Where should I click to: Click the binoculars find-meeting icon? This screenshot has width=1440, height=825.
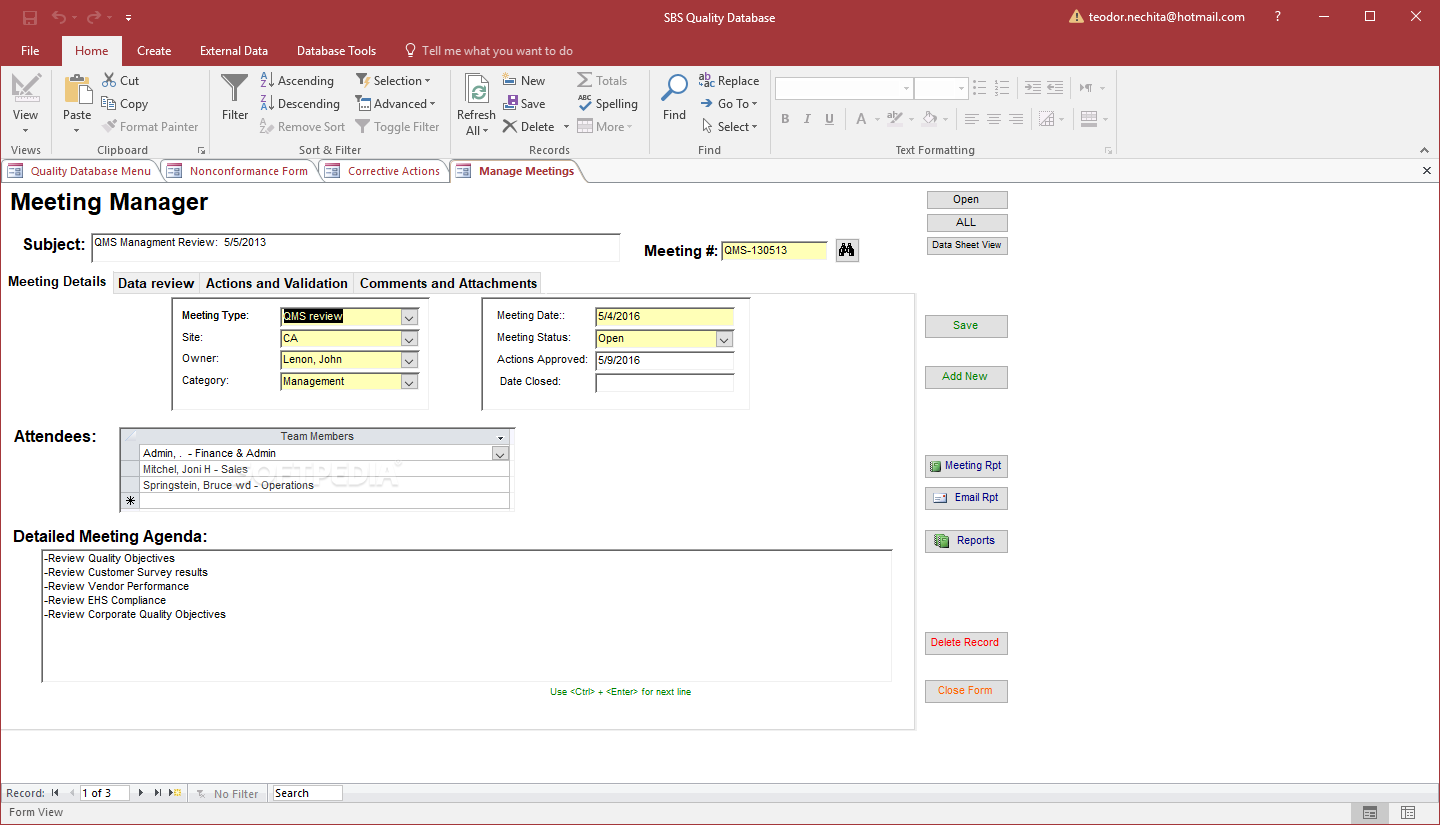point(847,250)
